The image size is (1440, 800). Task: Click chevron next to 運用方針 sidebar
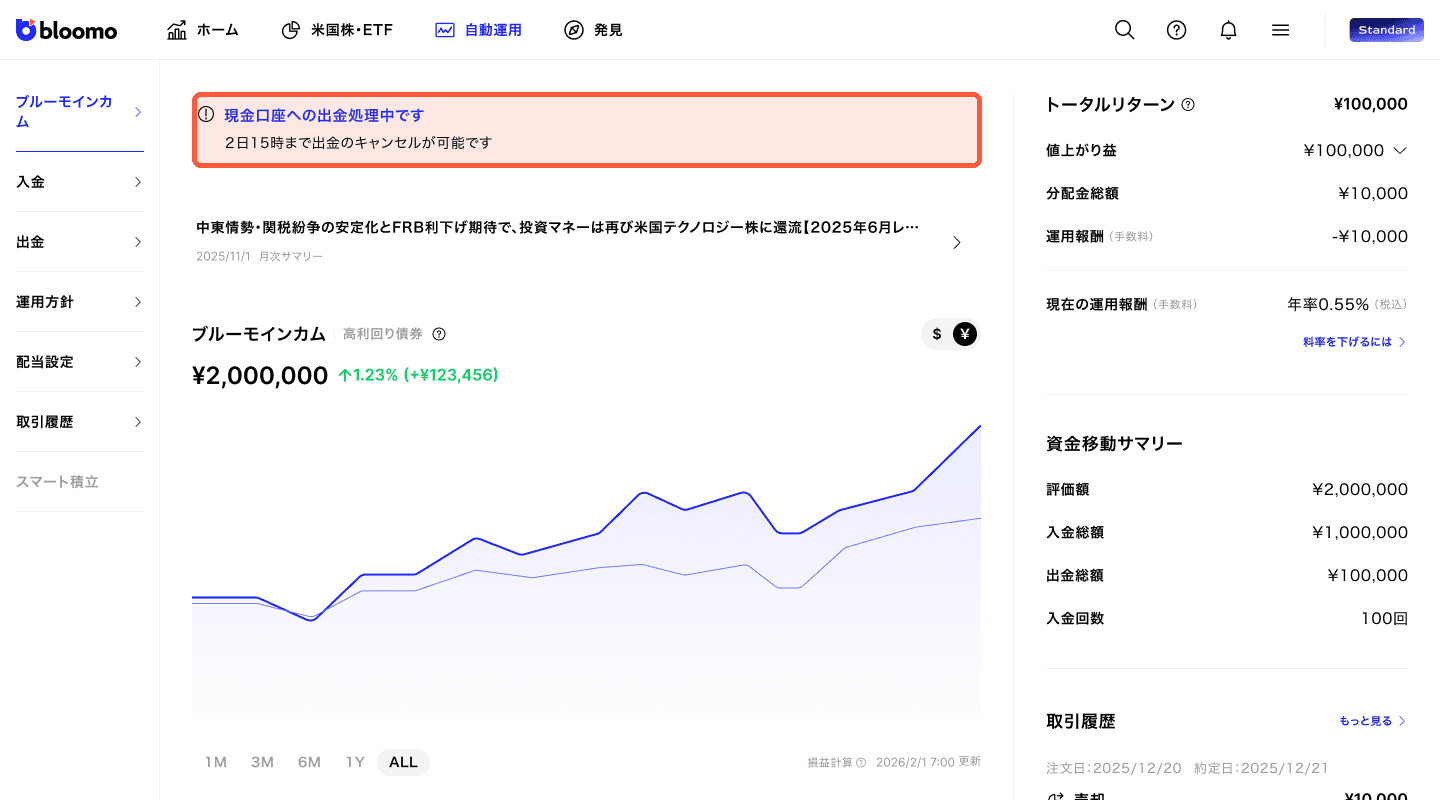(138, 302)
